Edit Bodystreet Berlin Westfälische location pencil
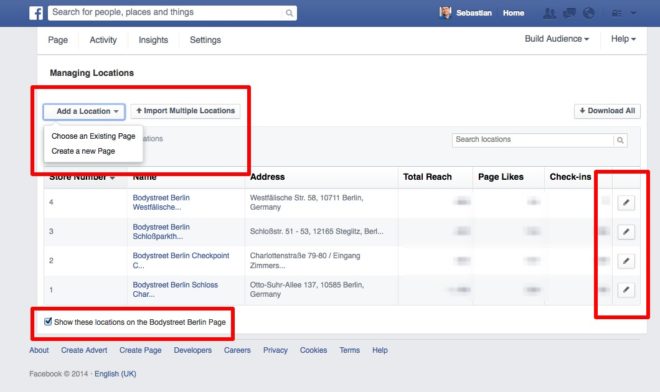Screen dimensions: 660x392 (x=626, y=203)
